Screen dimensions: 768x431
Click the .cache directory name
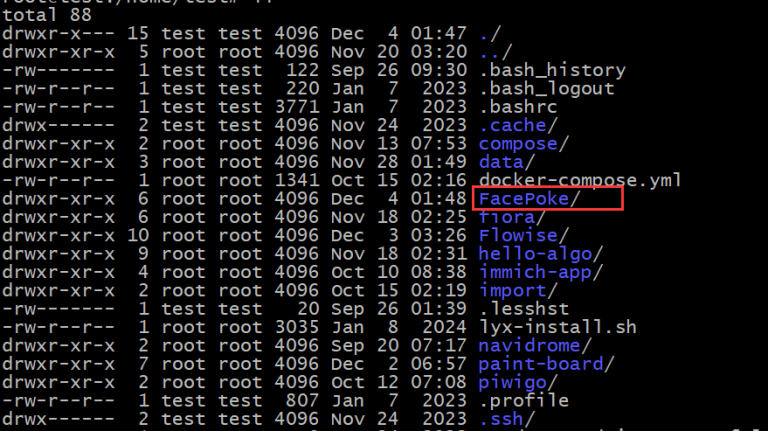click(513, 125)
